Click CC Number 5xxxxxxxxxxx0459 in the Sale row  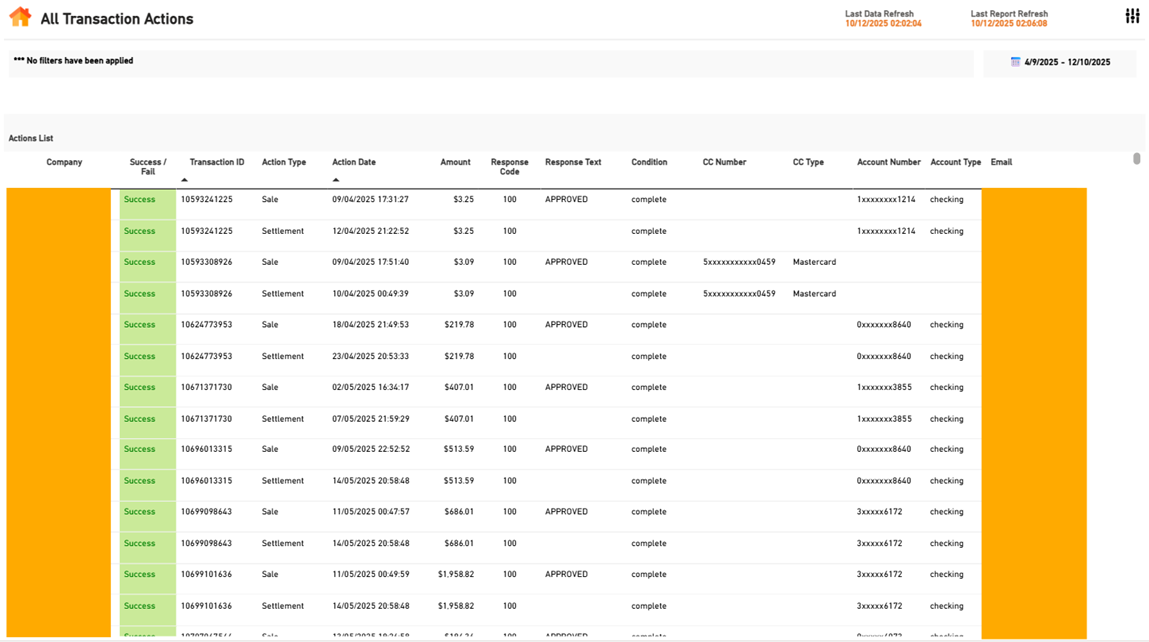tap(739, 262)
